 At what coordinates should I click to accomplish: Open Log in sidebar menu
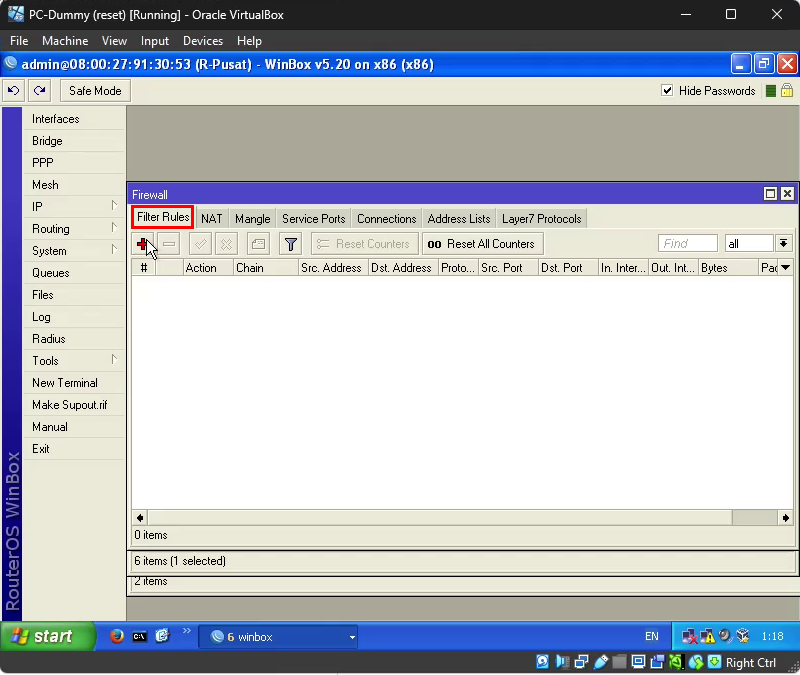73,317
